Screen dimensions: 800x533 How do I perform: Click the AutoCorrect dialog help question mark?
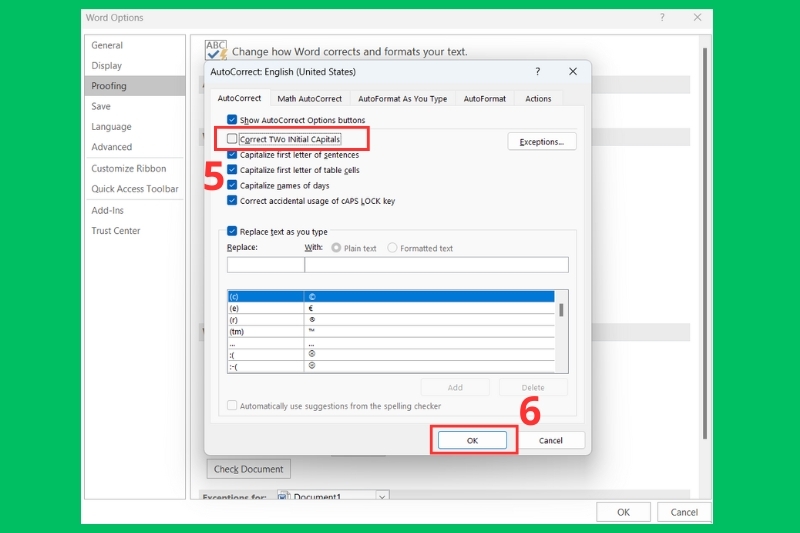pos(537,71)
